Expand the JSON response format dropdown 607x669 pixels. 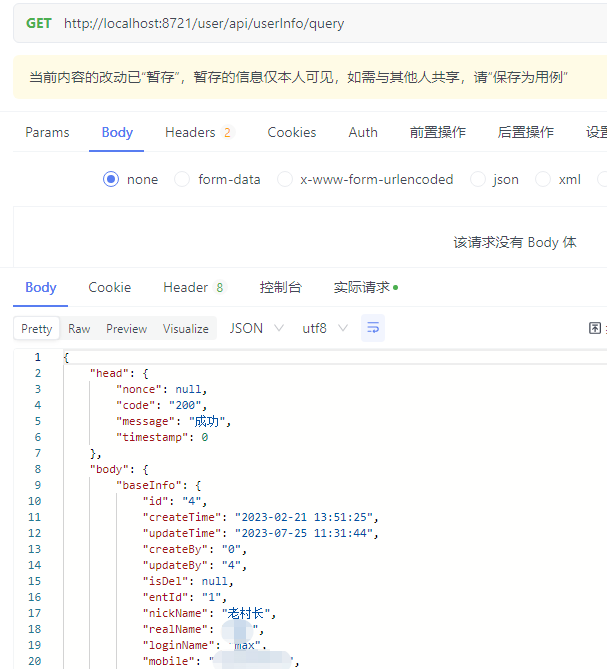tap(256, 328)
